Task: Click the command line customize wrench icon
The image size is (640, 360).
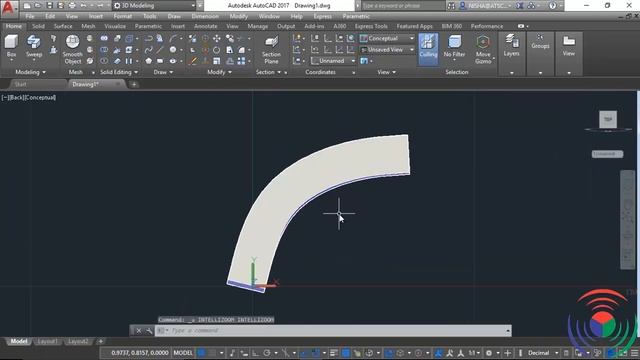Action: pyautogui.click(x=149, y=331)
